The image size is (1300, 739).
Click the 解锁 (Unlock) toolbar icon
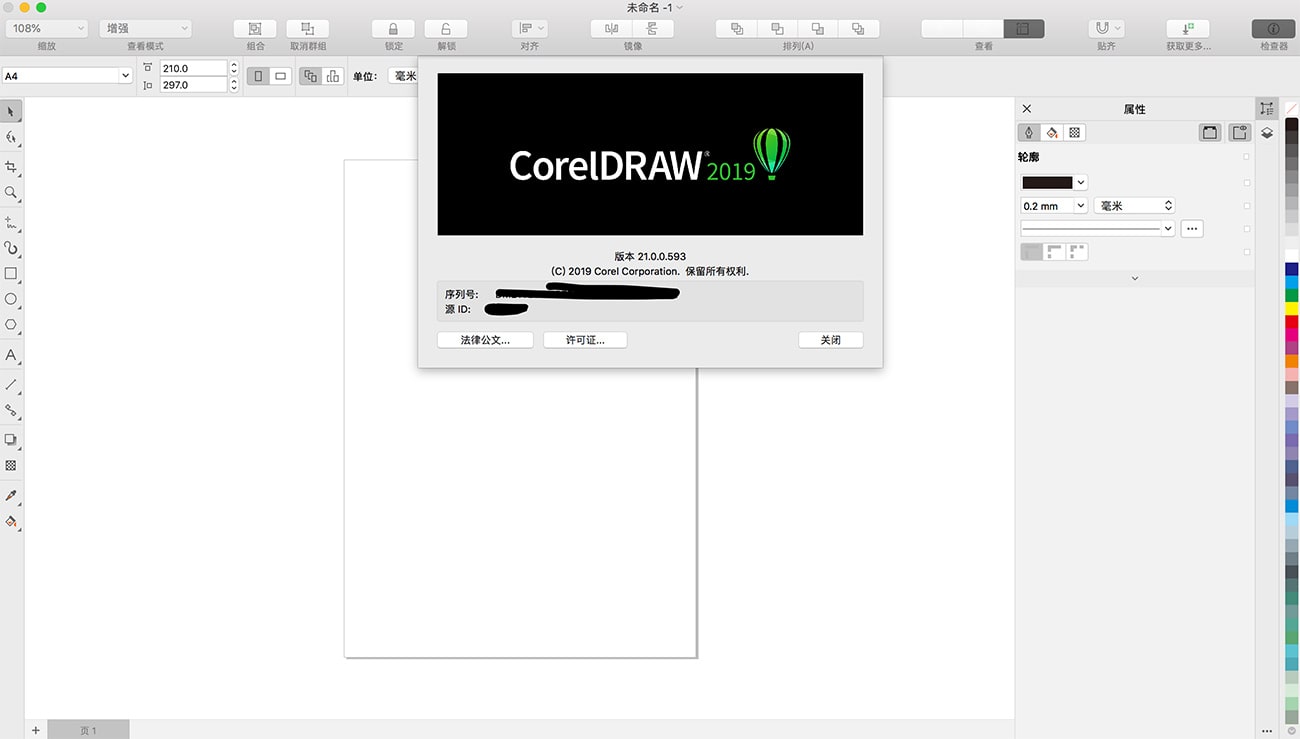(x=445, y=29)
